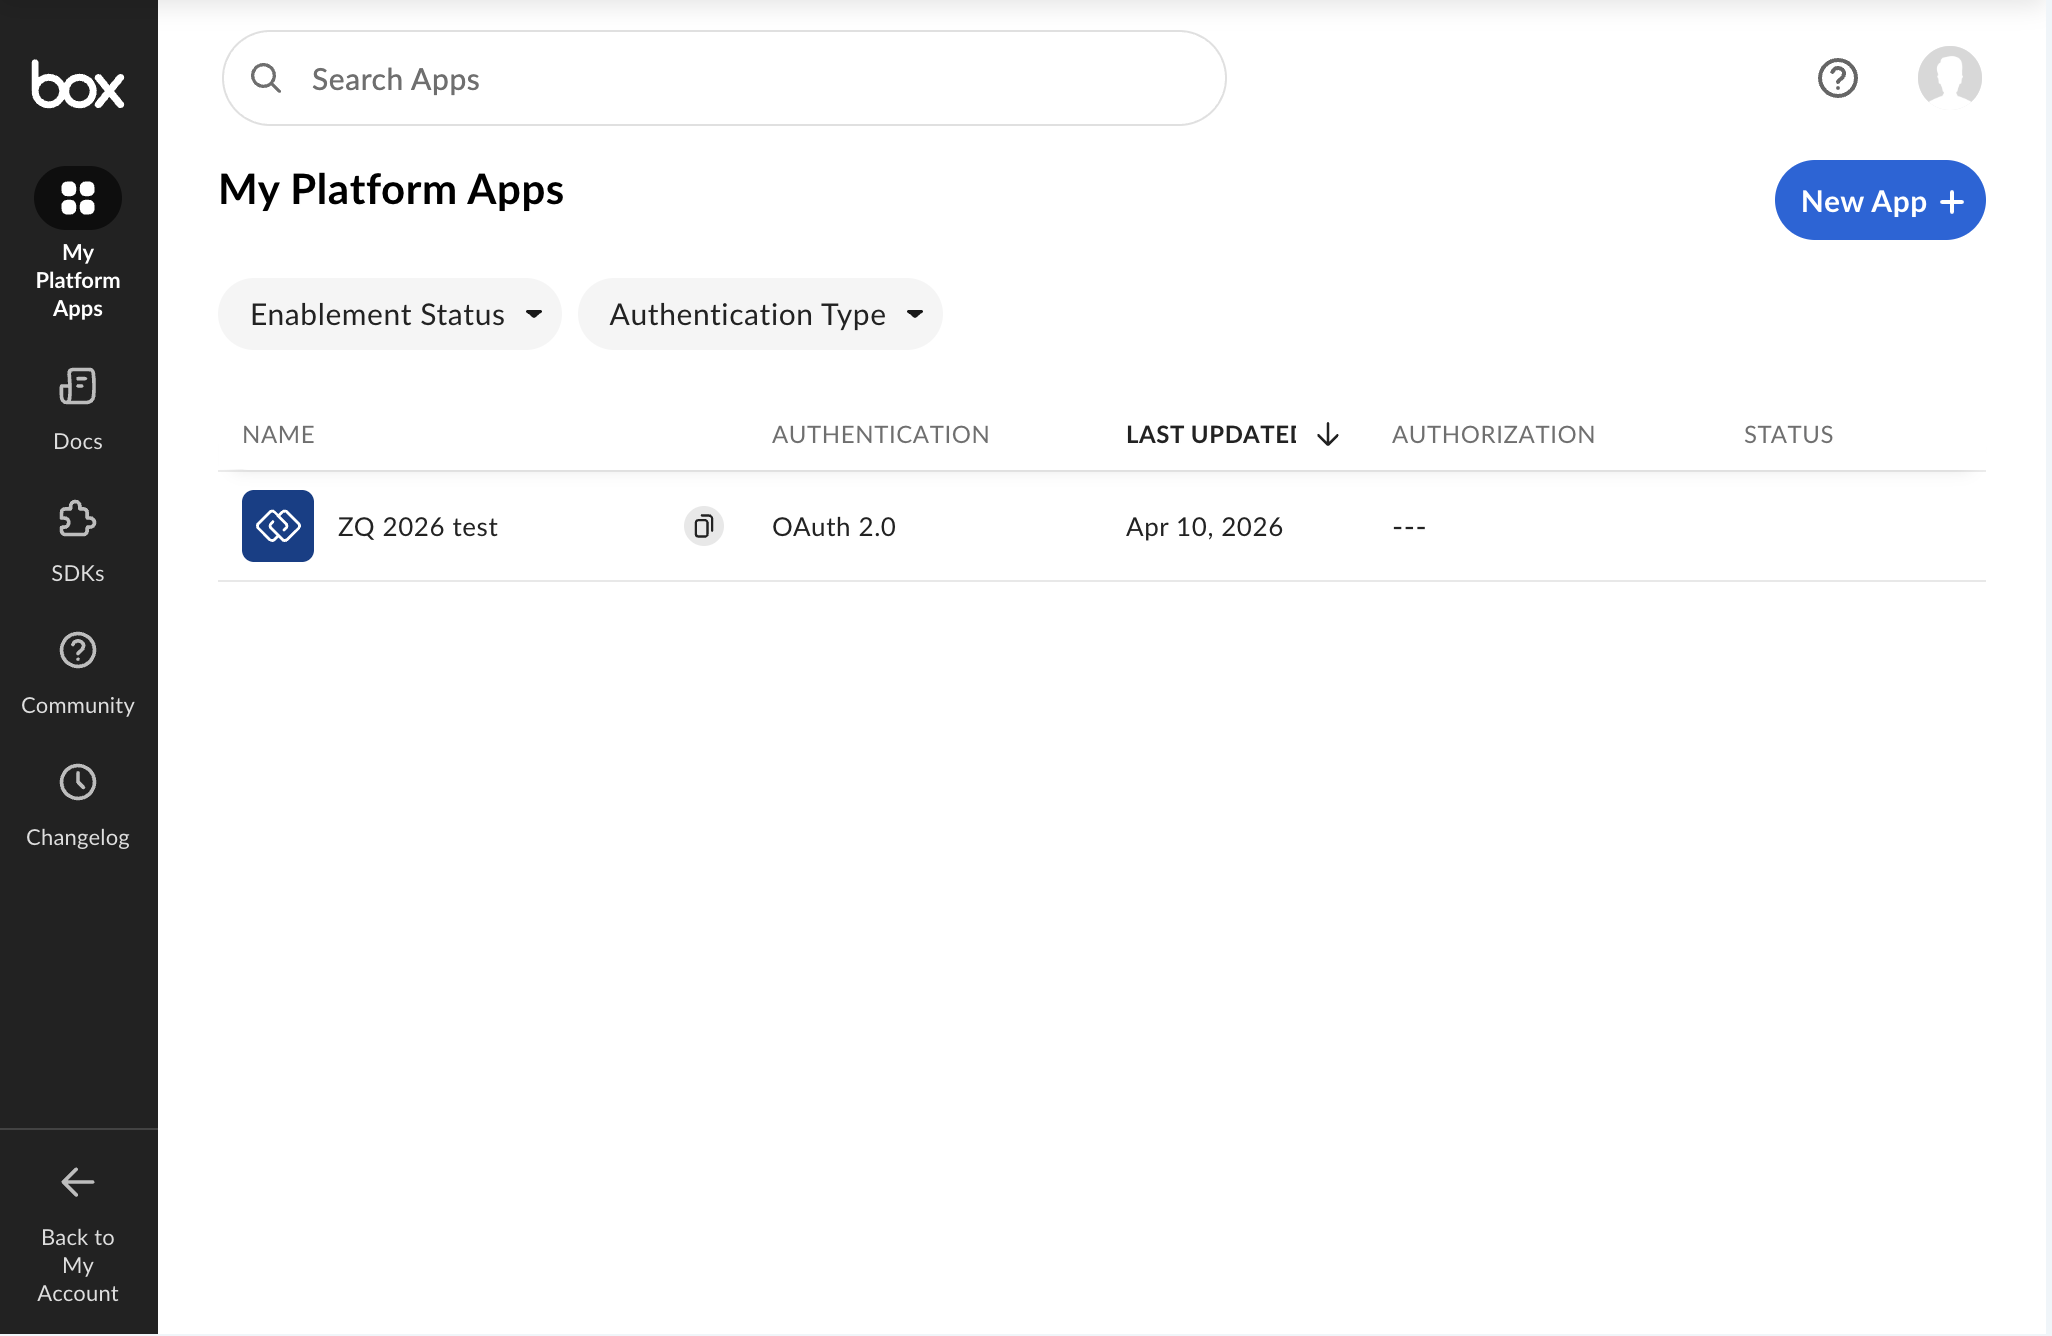Viewport: 2052px width, 1336px height.
Task: Sort by the Authentication column header
Action: (880, 434)
